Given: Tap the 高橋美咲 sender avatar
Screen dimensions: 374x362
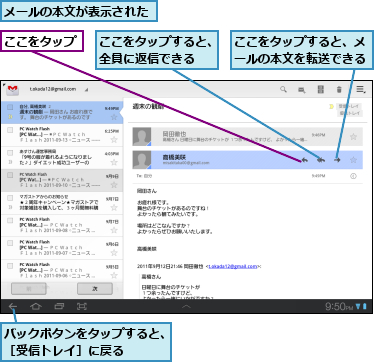Looking at the screenshot, I should point(142,160).
